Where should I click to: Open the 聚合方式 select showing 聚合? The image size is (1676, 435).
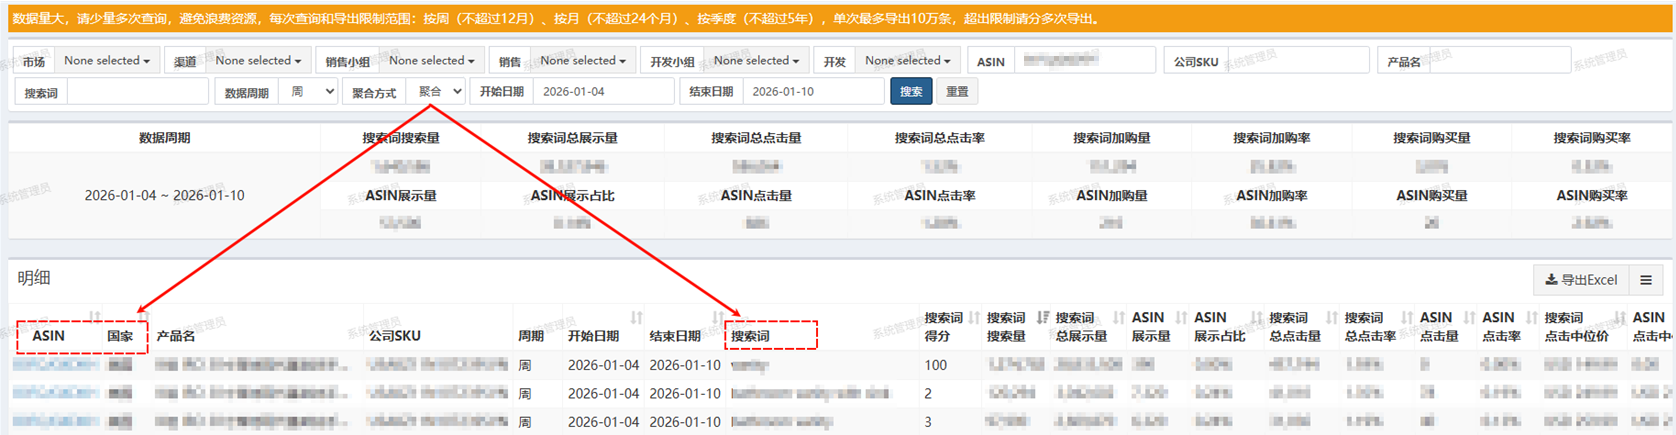click(x=436, y=92)
